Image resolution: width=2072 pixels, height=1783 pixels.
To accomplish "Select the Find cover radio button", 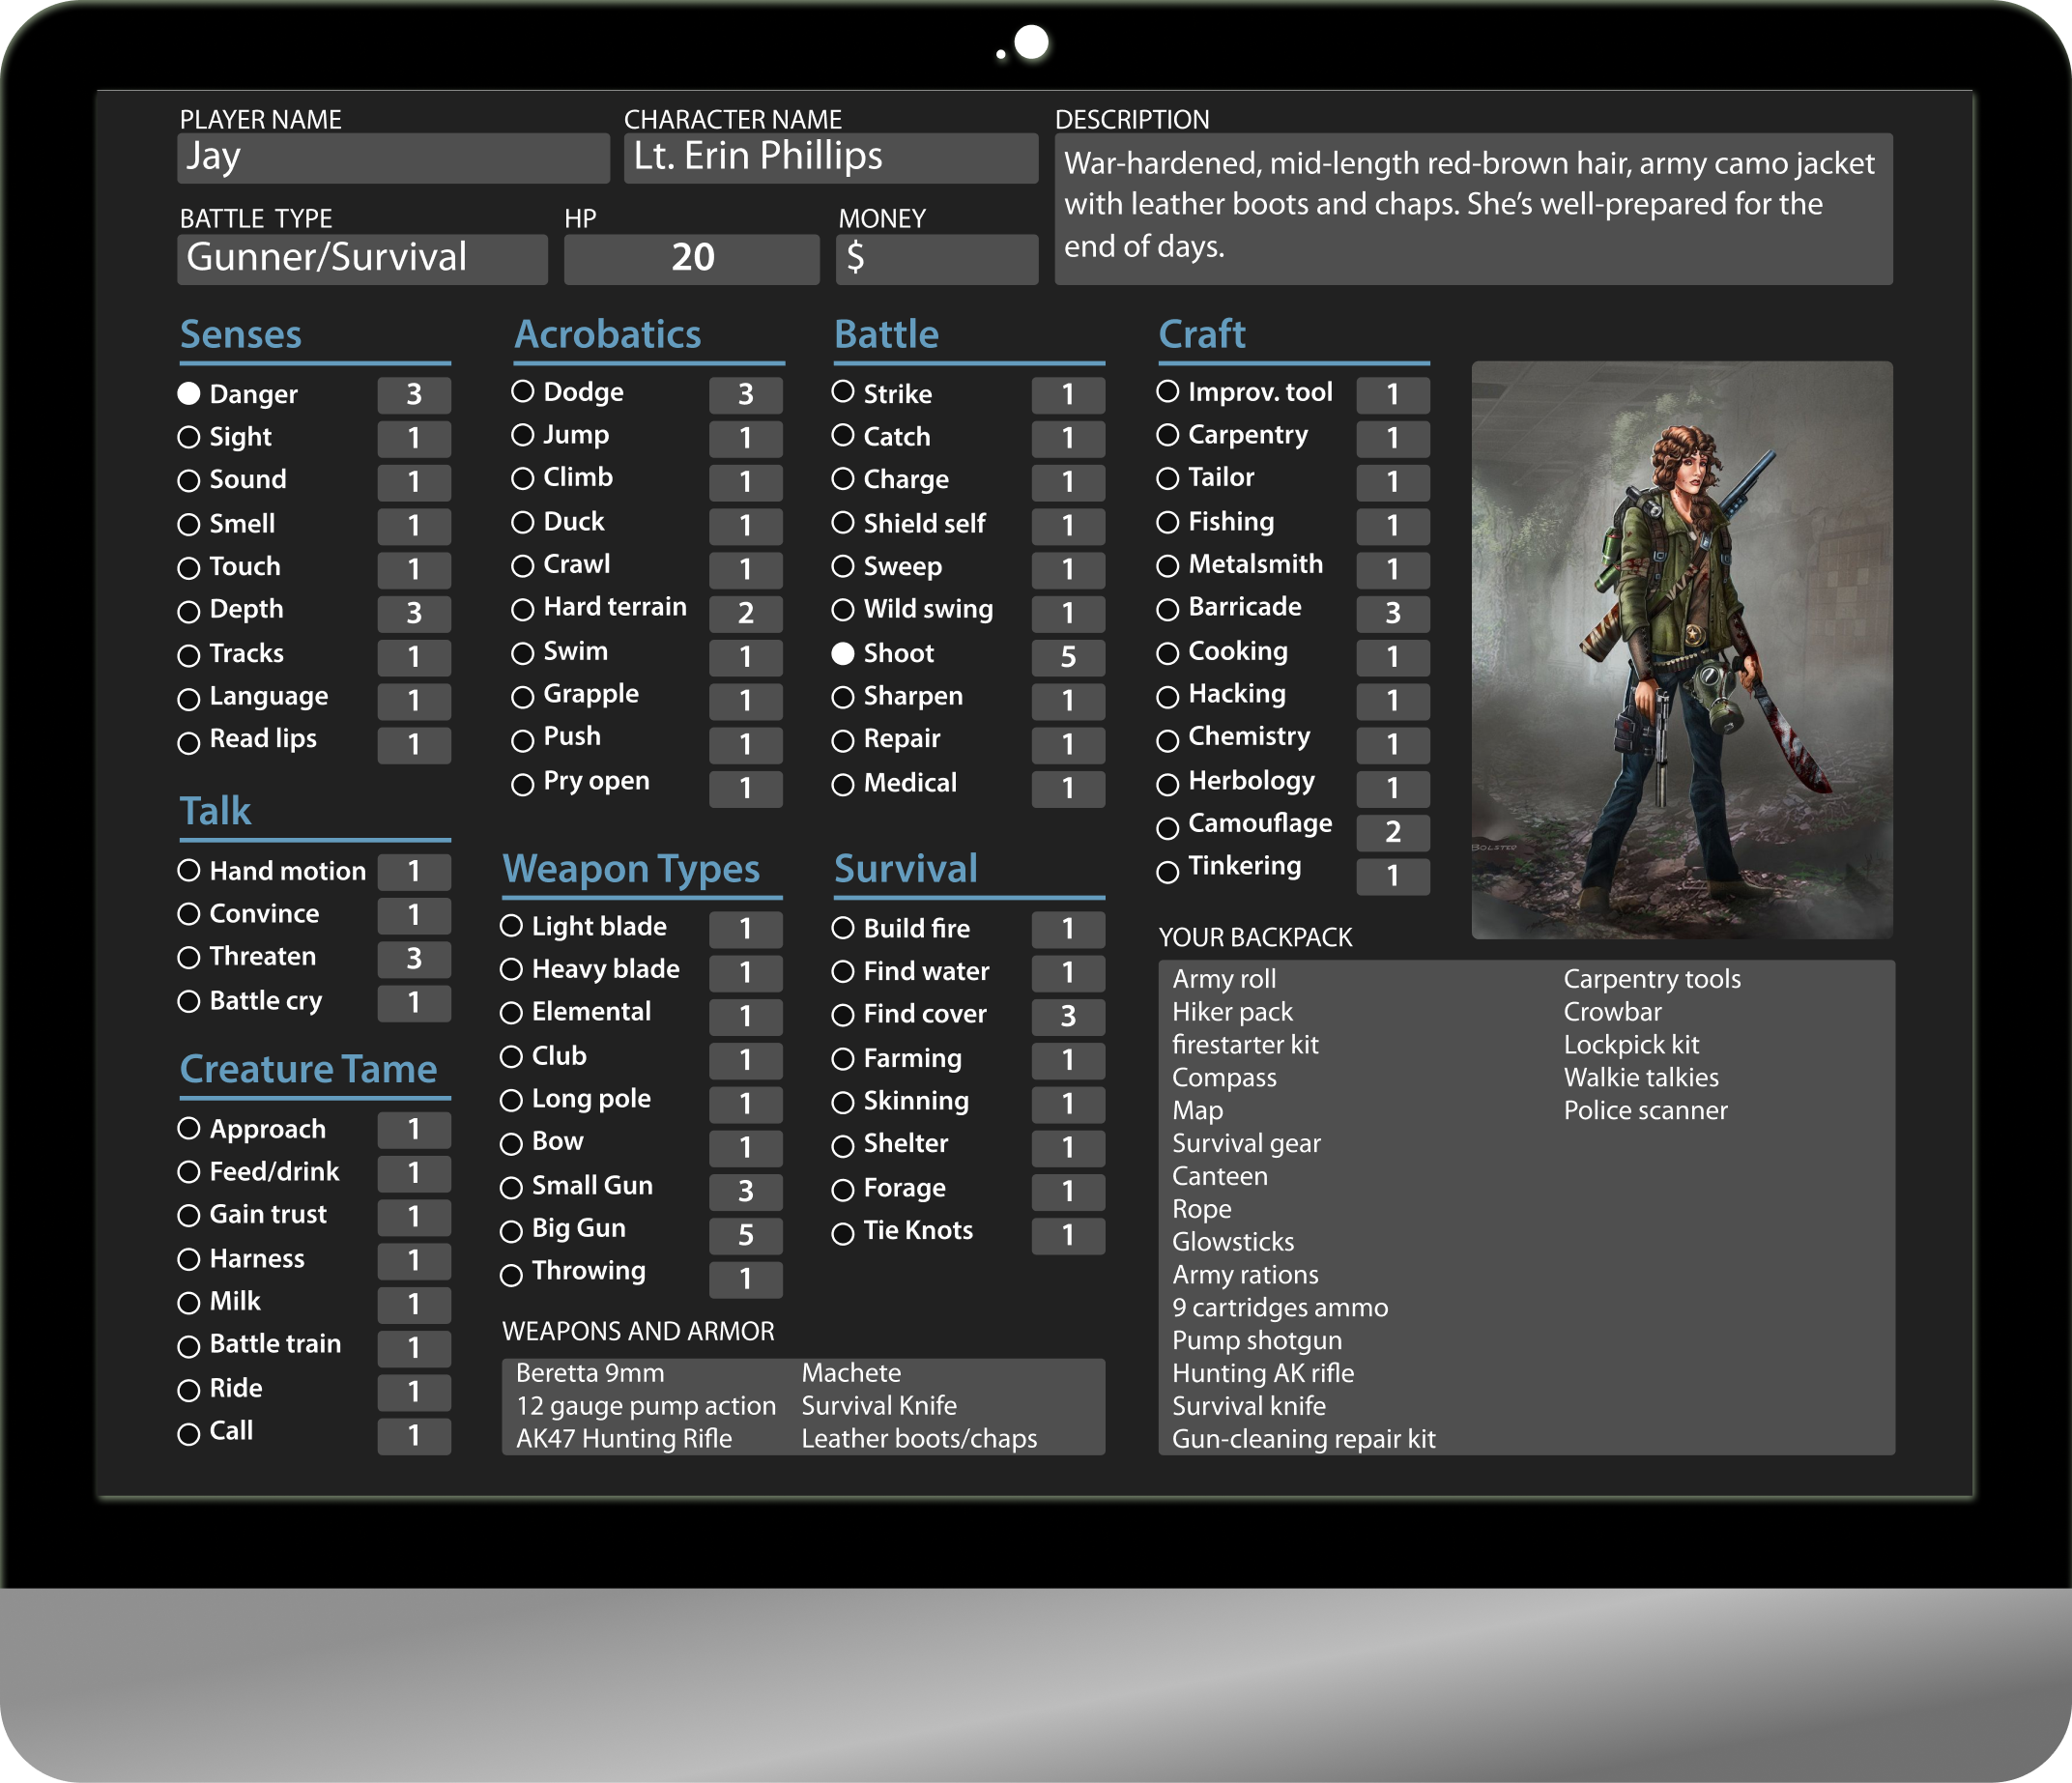I will pyautogui.click(x=843, y=1015).
